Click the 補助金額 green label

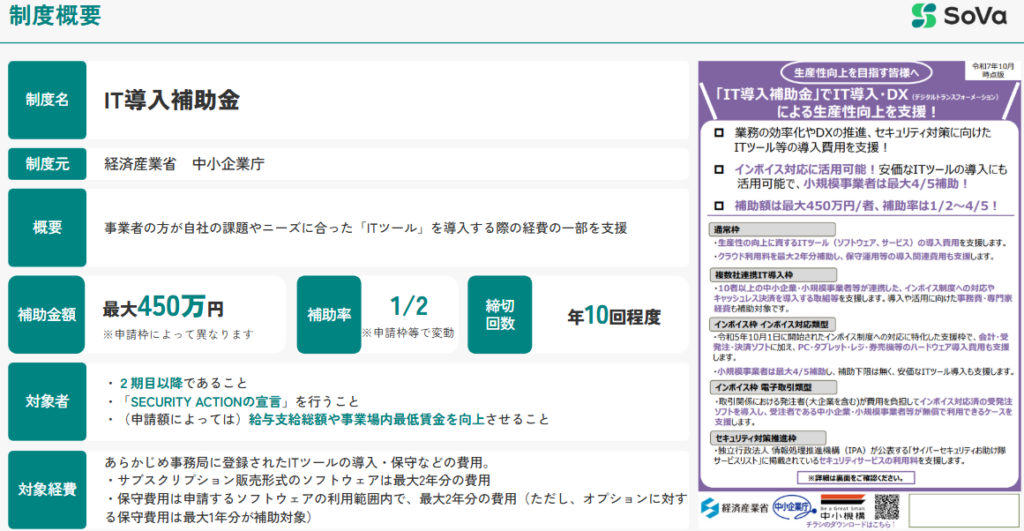click(47, 314)
